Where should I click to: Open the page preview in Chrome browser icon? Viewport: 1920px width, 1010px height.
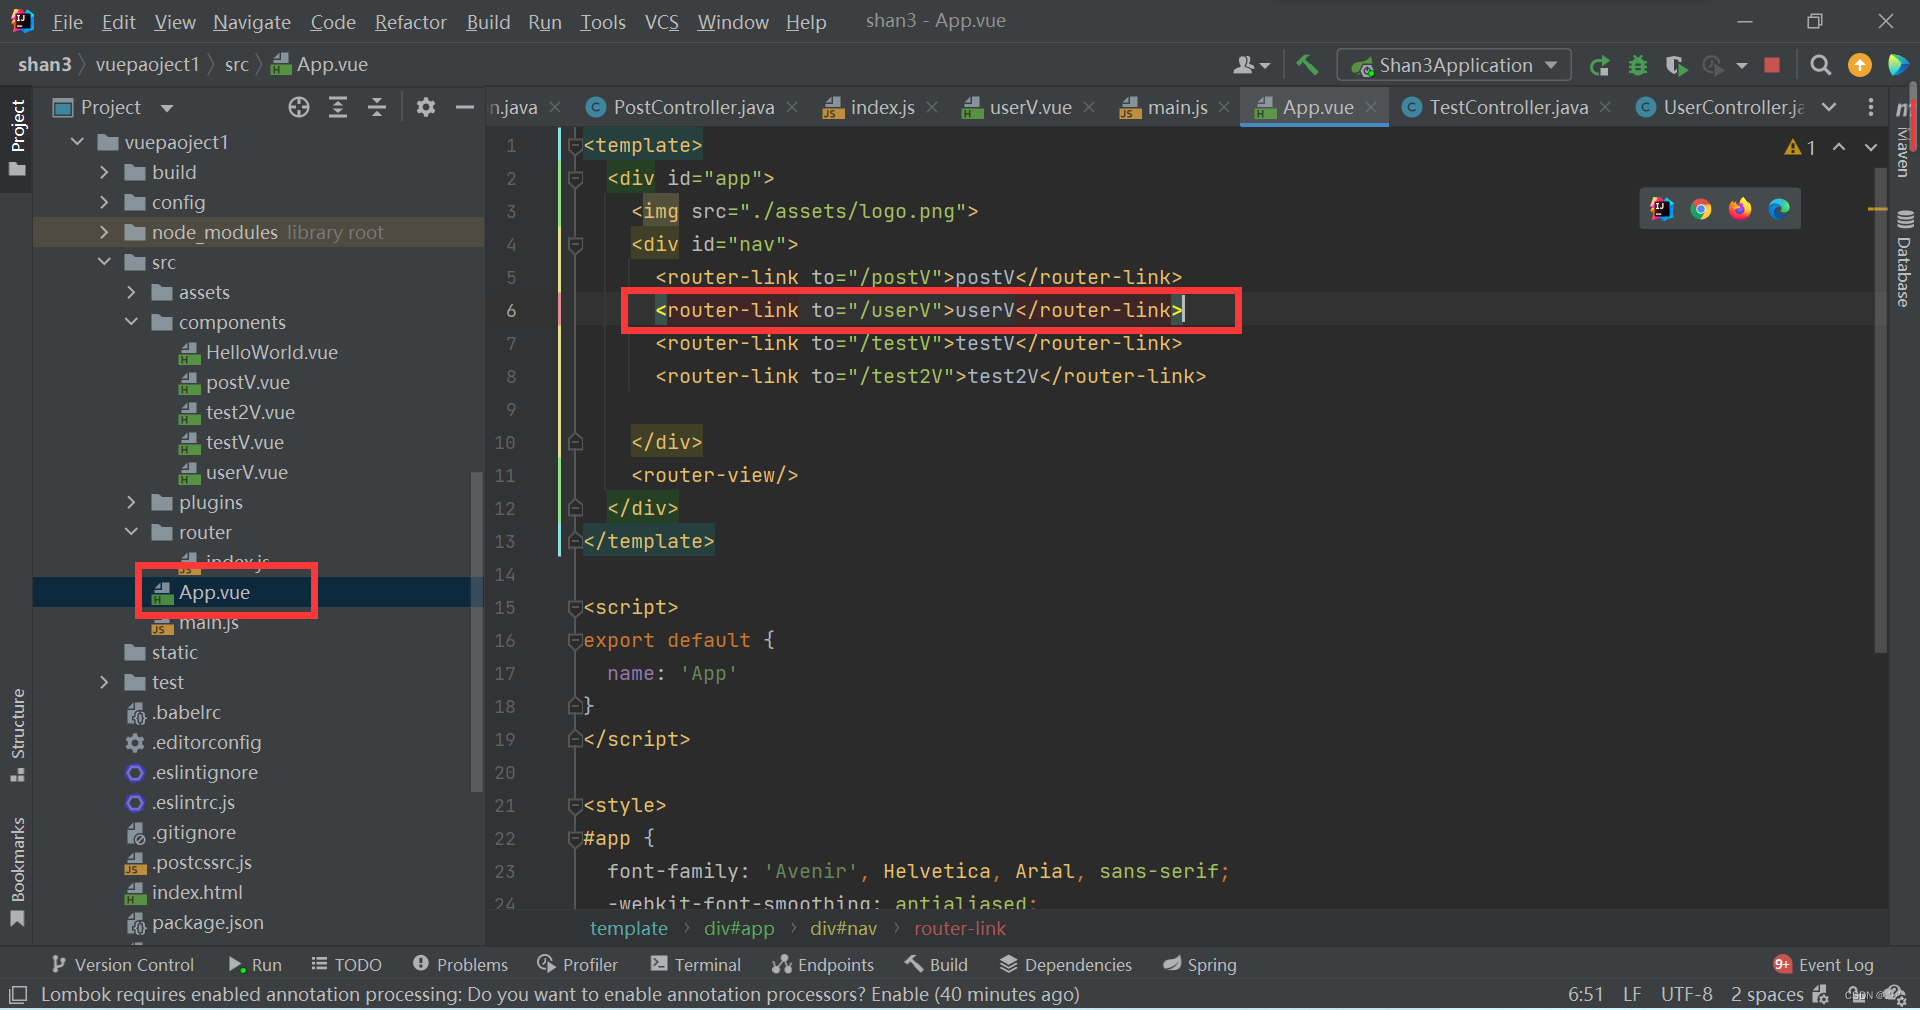[x=1701, y=208]
